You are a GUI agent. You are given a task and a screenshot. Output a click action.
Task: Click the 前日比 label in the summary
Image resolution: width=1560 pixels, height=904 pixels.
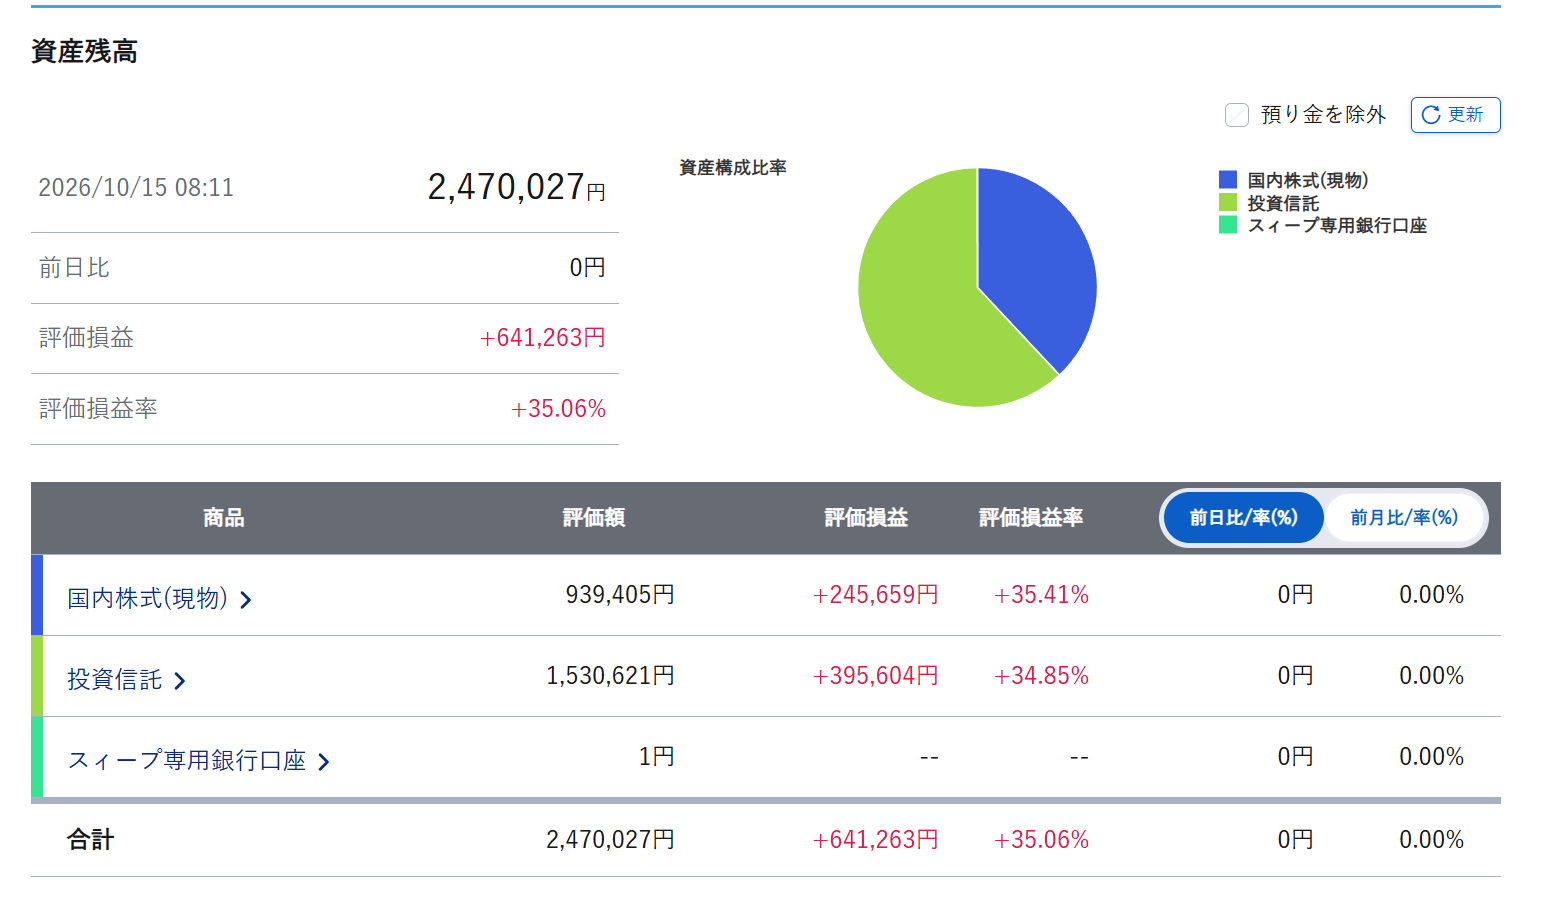tap(74, 268)
